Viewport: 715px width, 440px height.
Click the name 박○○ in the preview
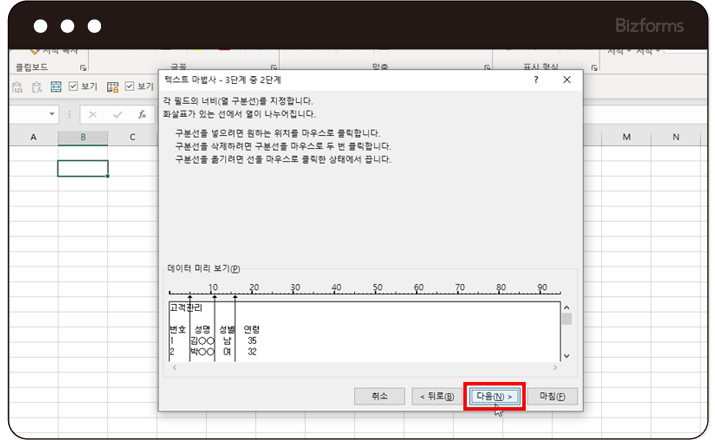202,352
